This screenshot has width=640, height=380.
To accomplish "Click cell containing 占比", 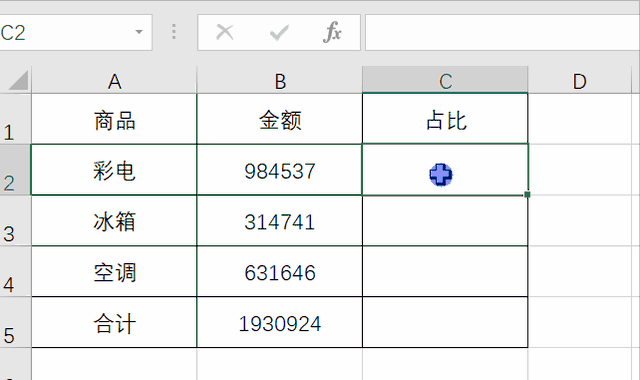I will tap(445, 119).
